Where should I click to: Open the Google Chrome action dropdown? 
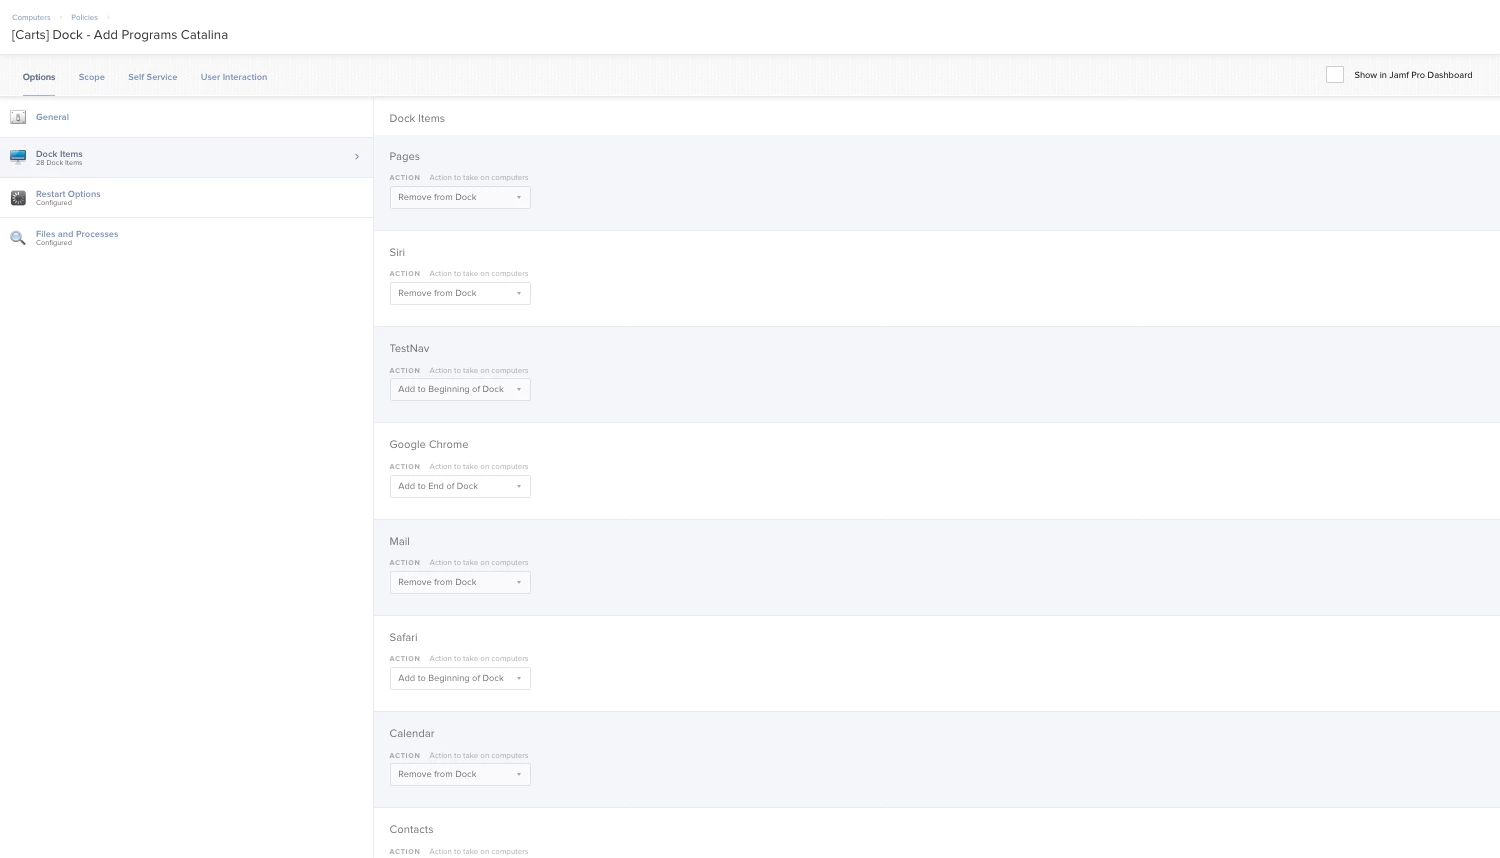coord(460,486)
